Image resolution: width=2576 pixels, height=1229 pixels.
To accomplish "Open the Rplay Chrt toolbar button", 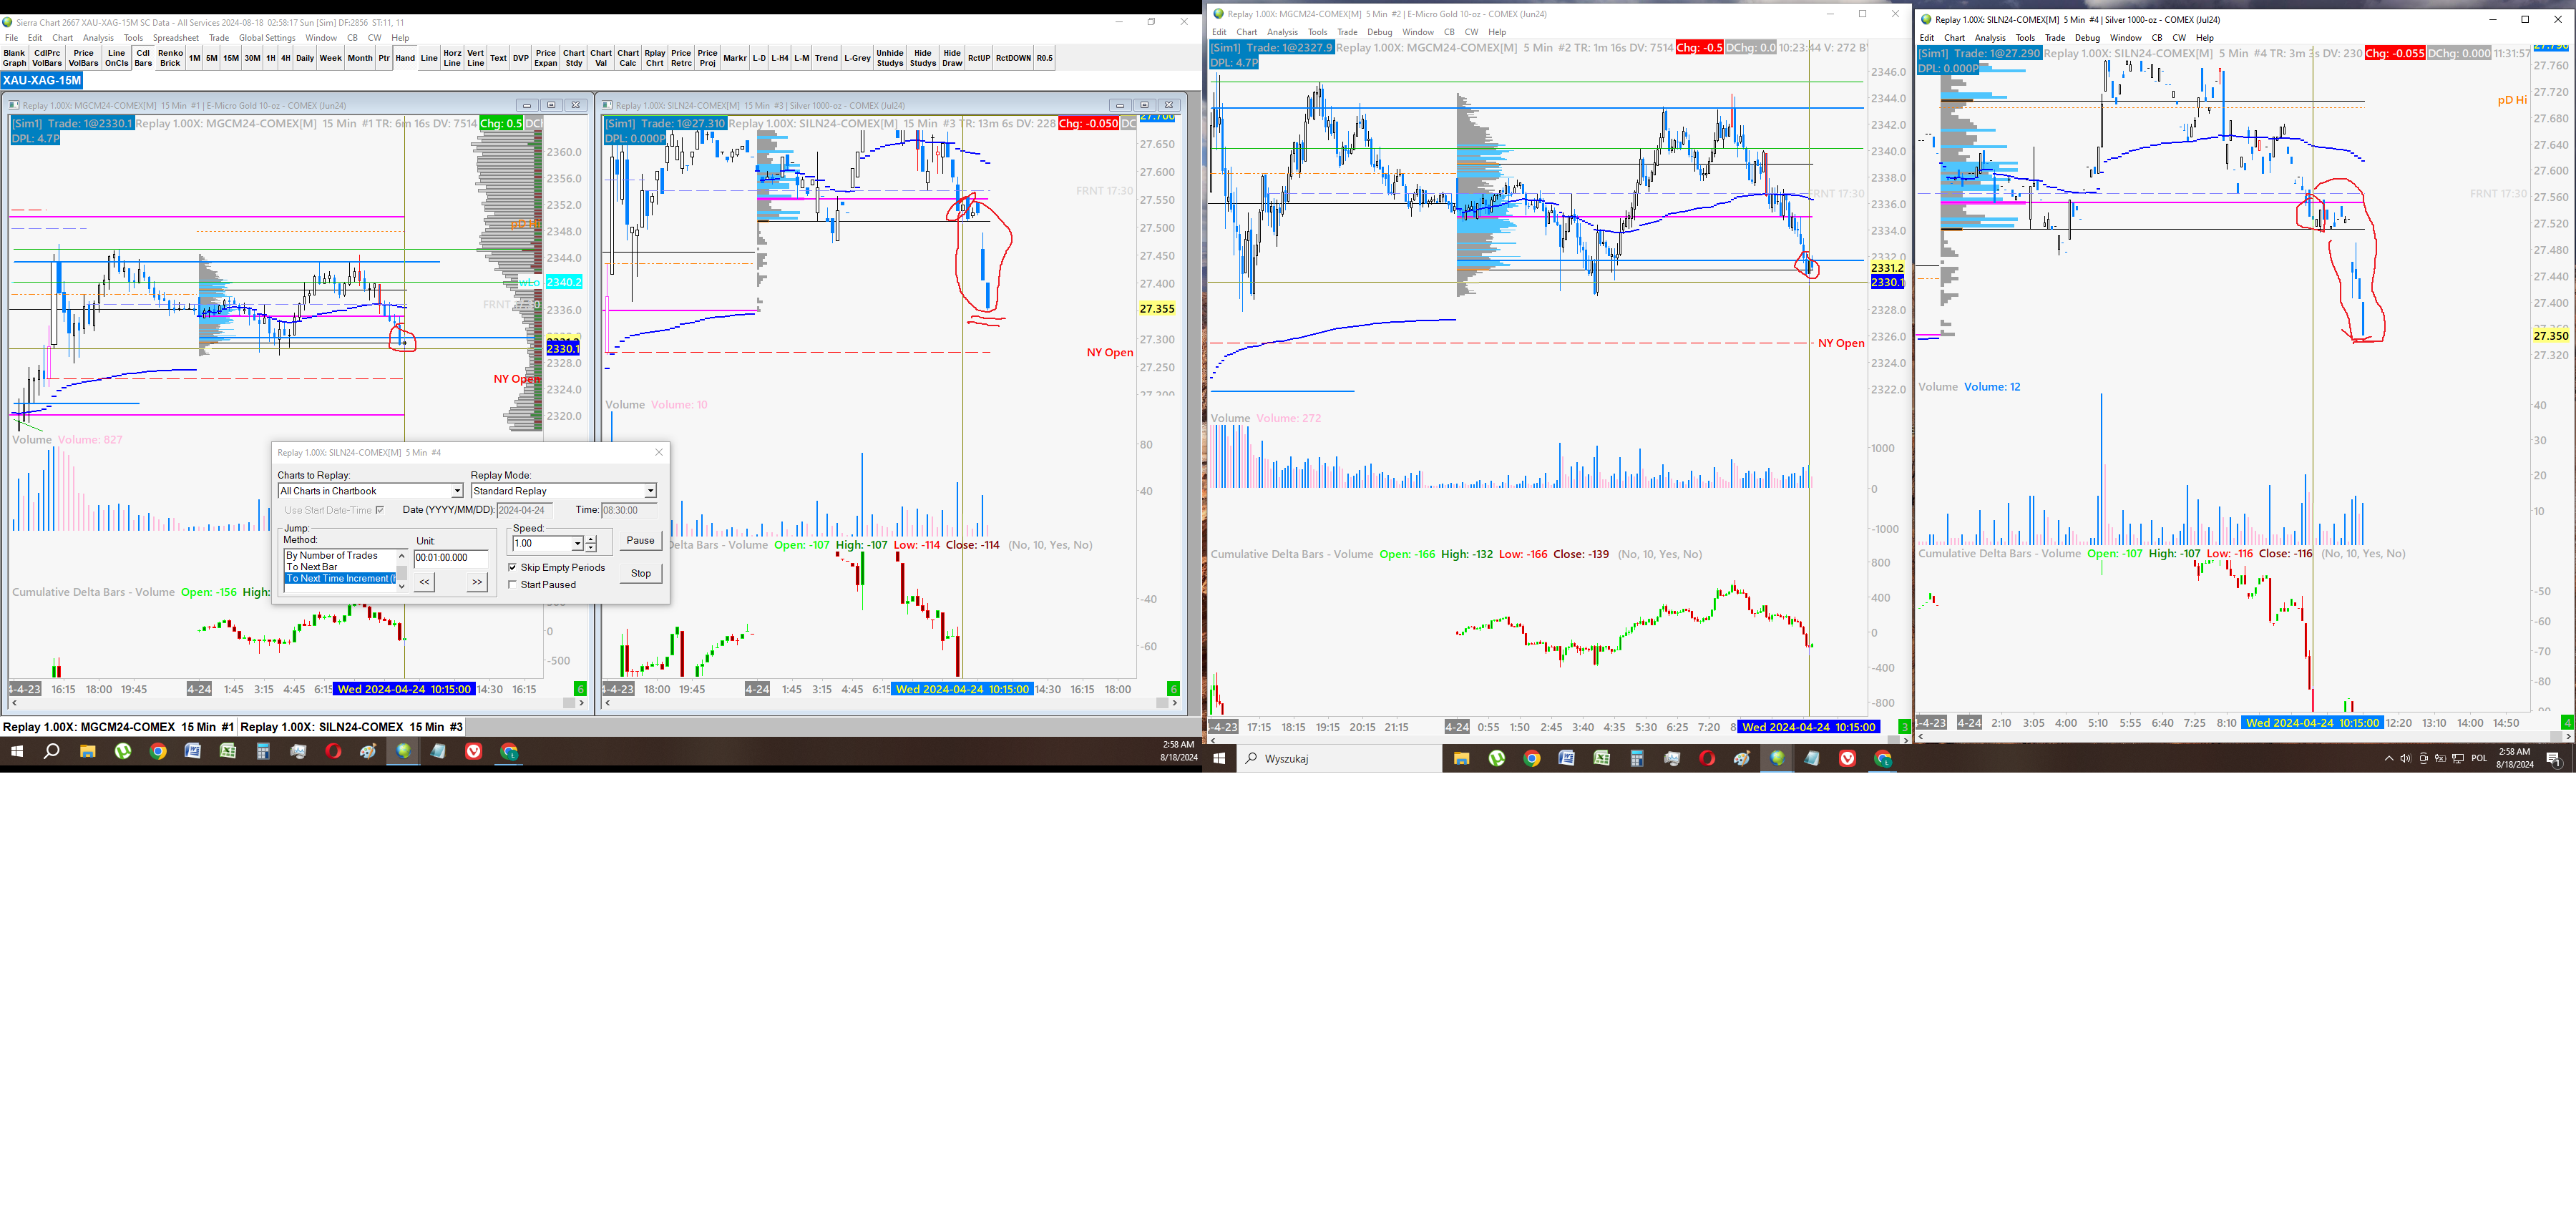I will pyautogui.click(x=655, y=58).
